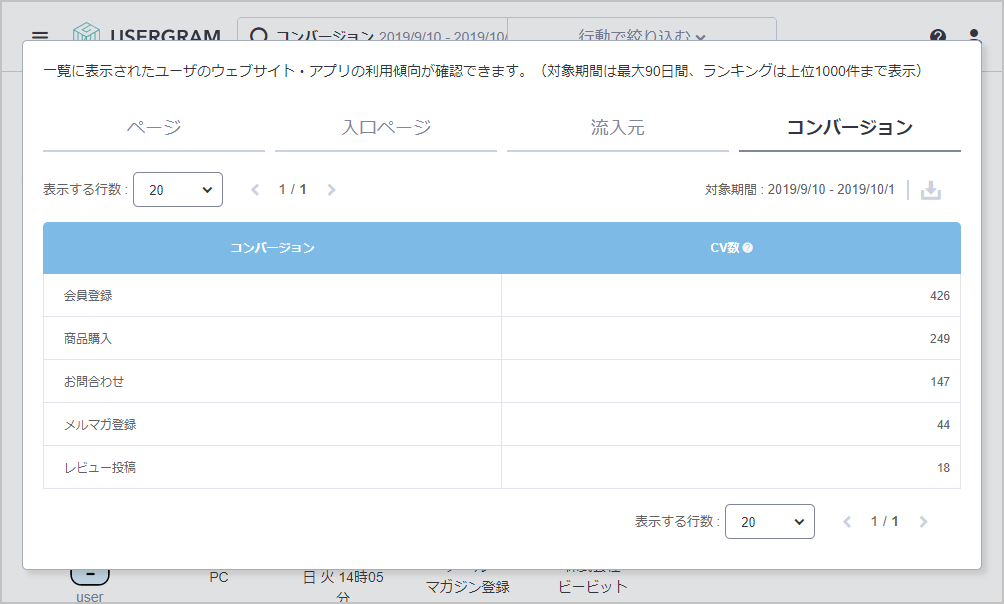This screenshot has width=1004, height=604.
Task: Open the bottom 表示する行数 dropdown
Action: [x=770, y=522]
